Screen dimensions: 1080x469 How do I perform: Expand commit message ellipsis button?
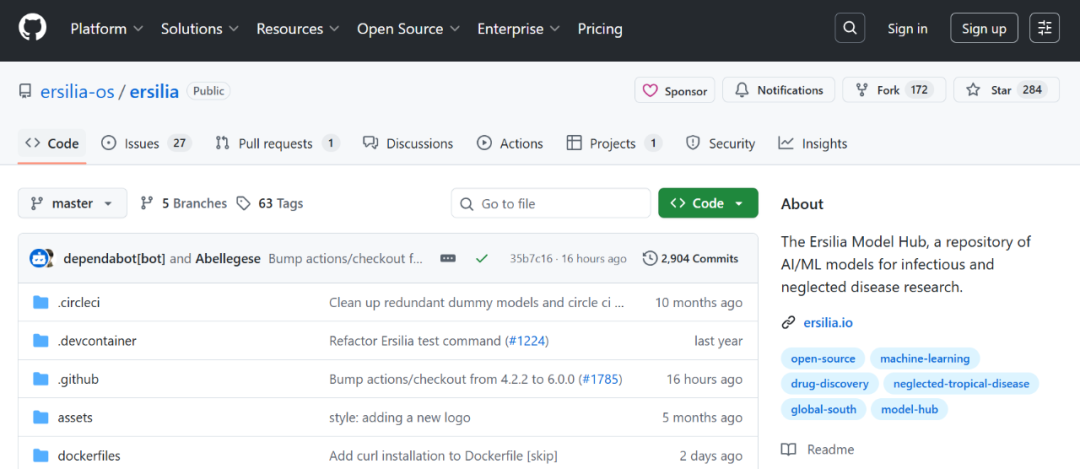click(x=448, y=259)
